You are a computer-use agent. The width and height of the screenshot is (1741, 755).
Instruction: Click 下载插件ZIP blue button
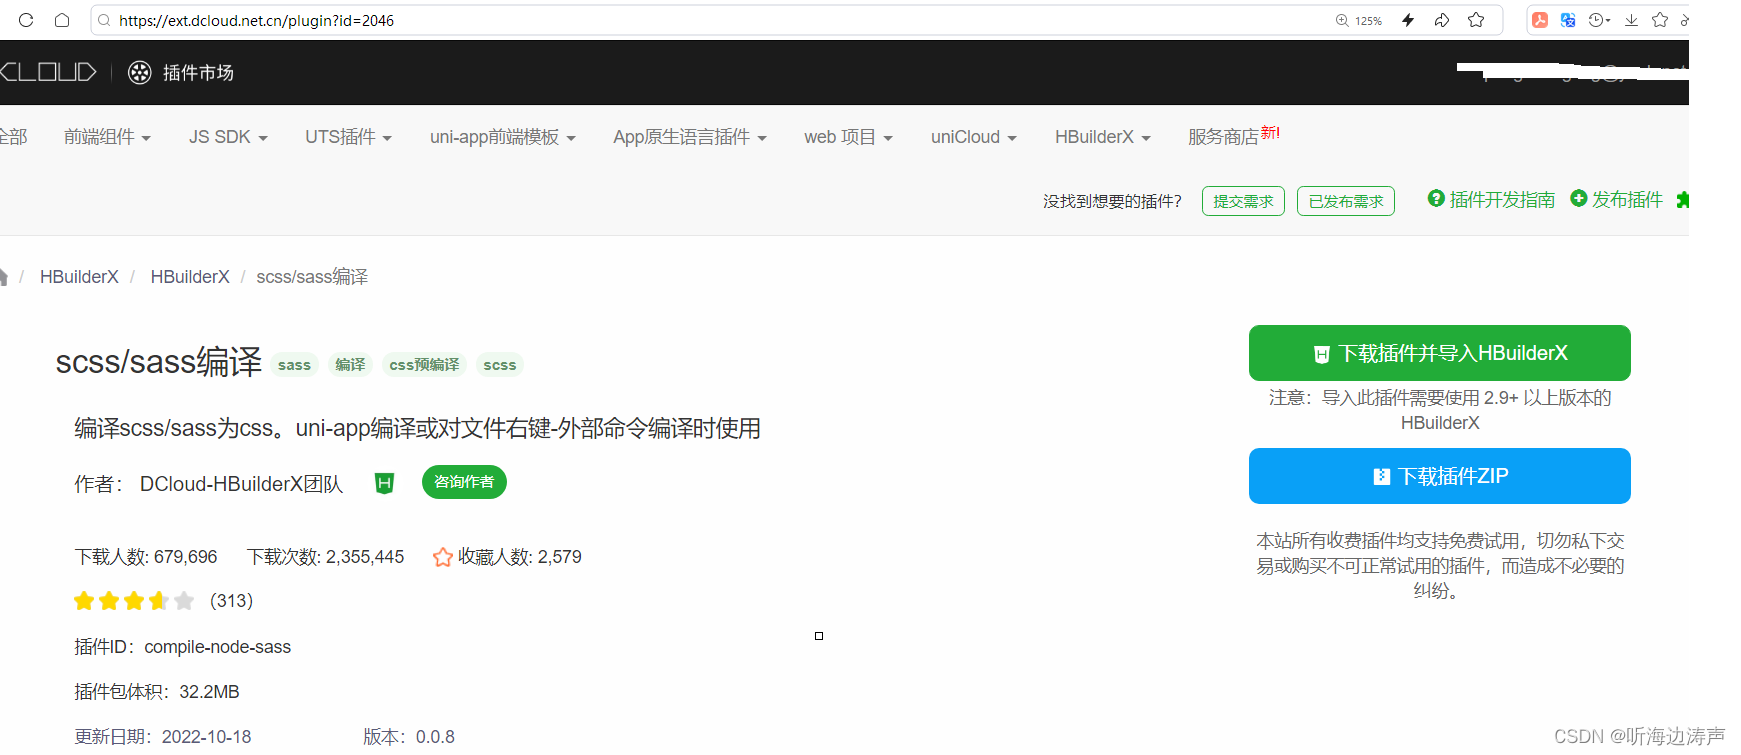[x=1440, y=476]
